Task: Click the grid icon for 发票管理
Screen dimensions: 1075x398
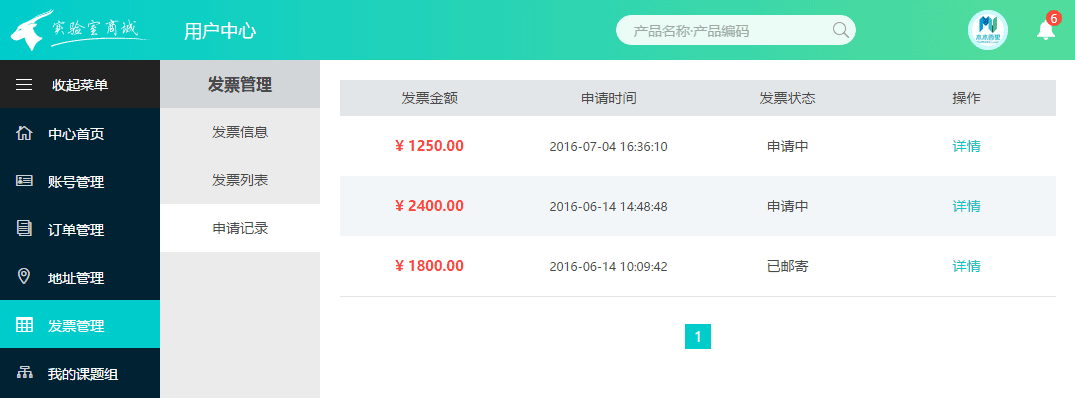Action: tap(24, 325)
